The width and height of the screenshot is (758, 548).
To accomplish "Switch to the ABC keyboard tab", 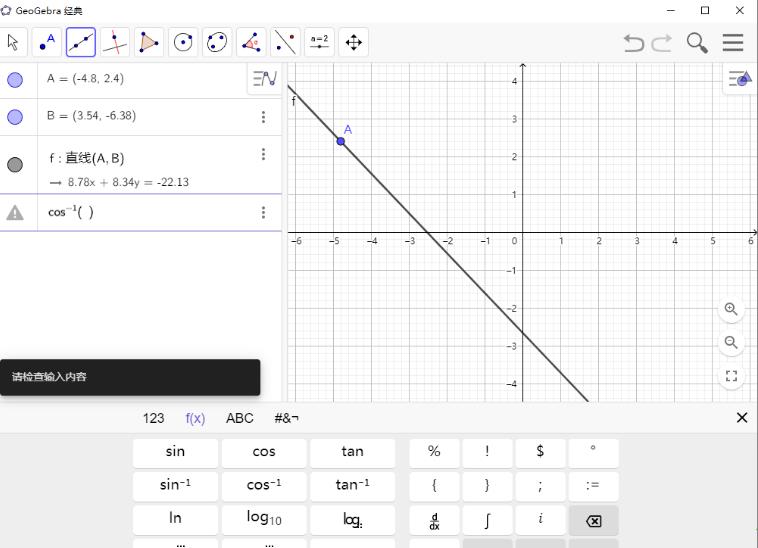I will [240, 418].
